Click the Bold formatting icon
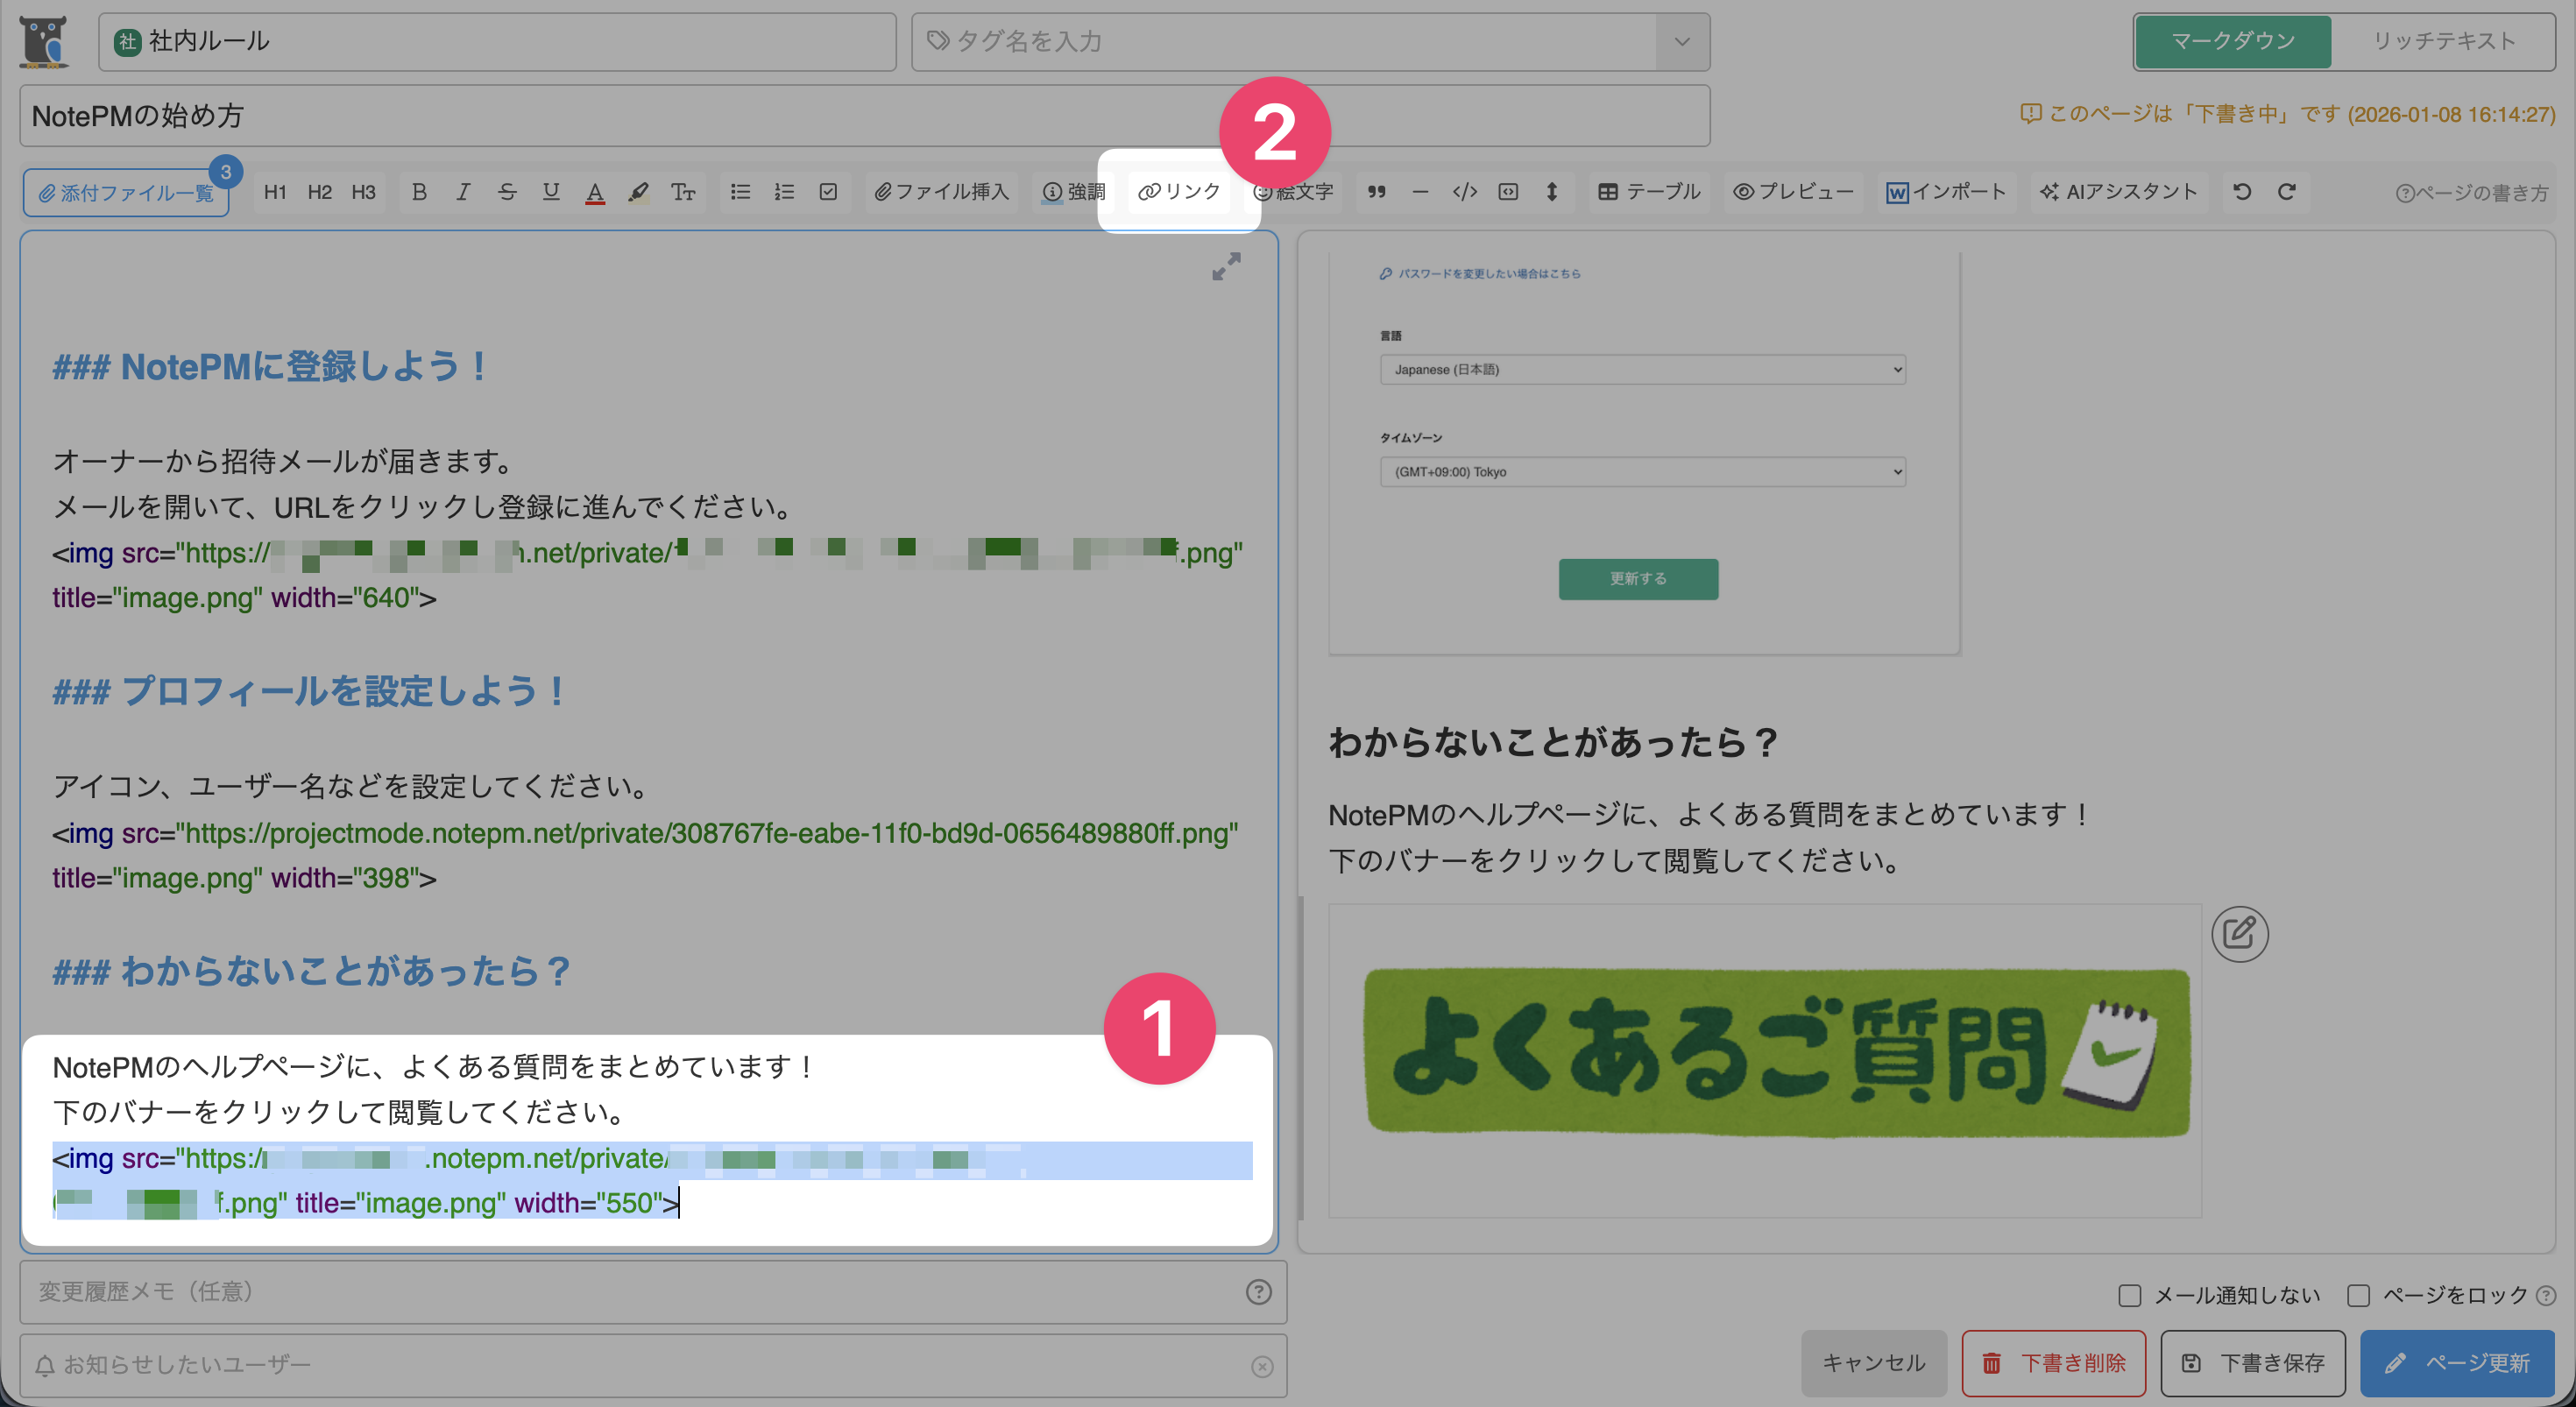 [x=419, y=191]
